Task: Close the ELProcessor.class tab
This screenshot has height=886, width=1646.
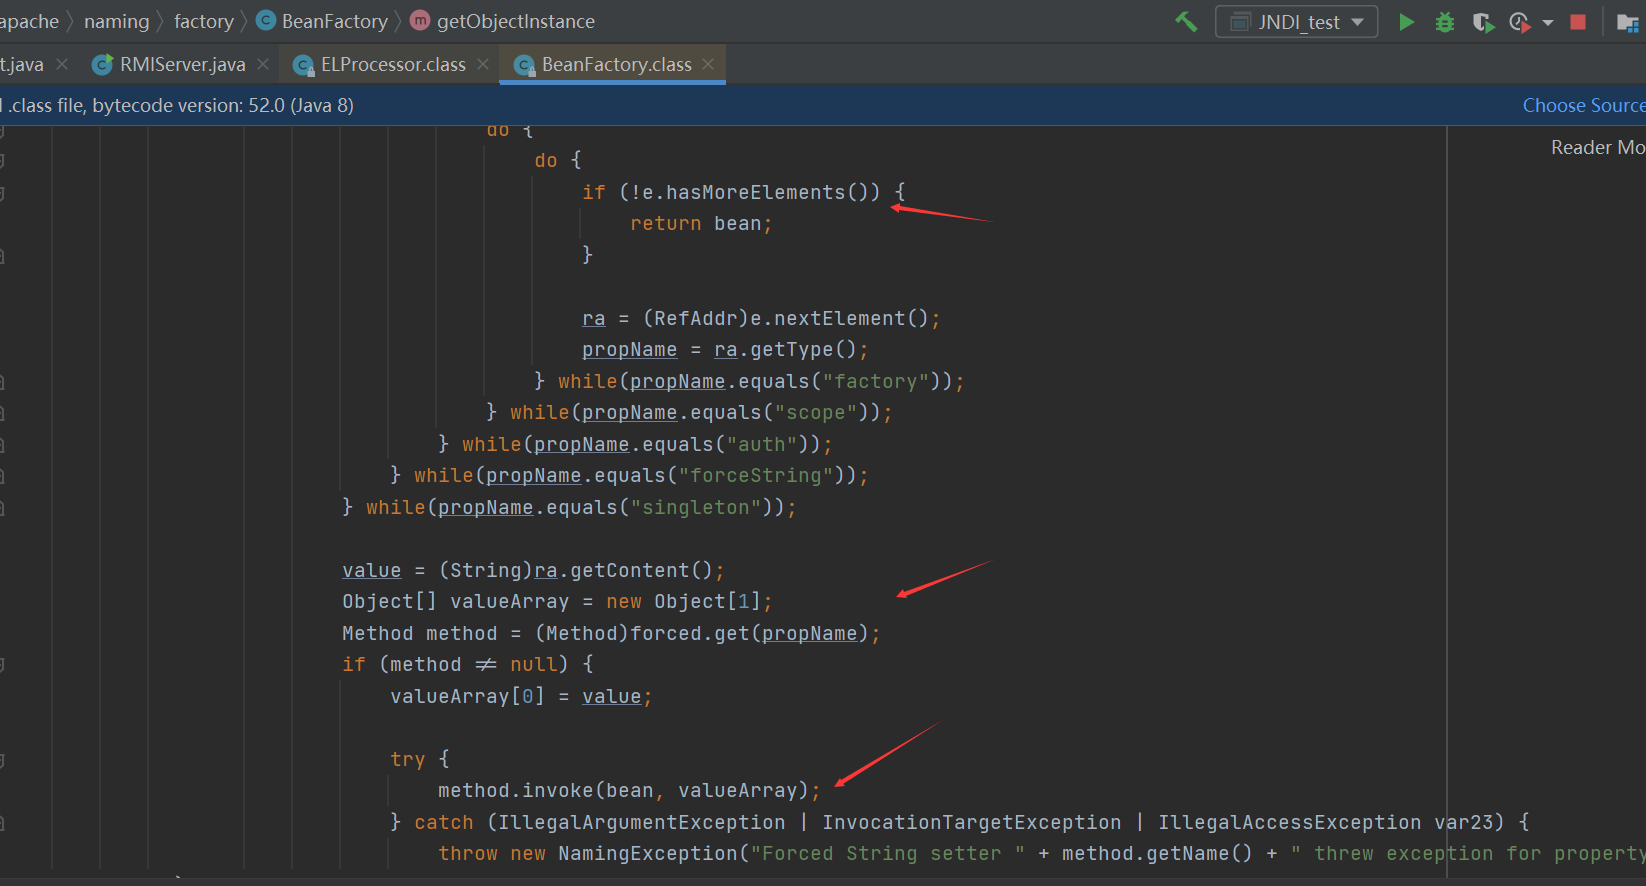Action: click(x=483, y=64)
